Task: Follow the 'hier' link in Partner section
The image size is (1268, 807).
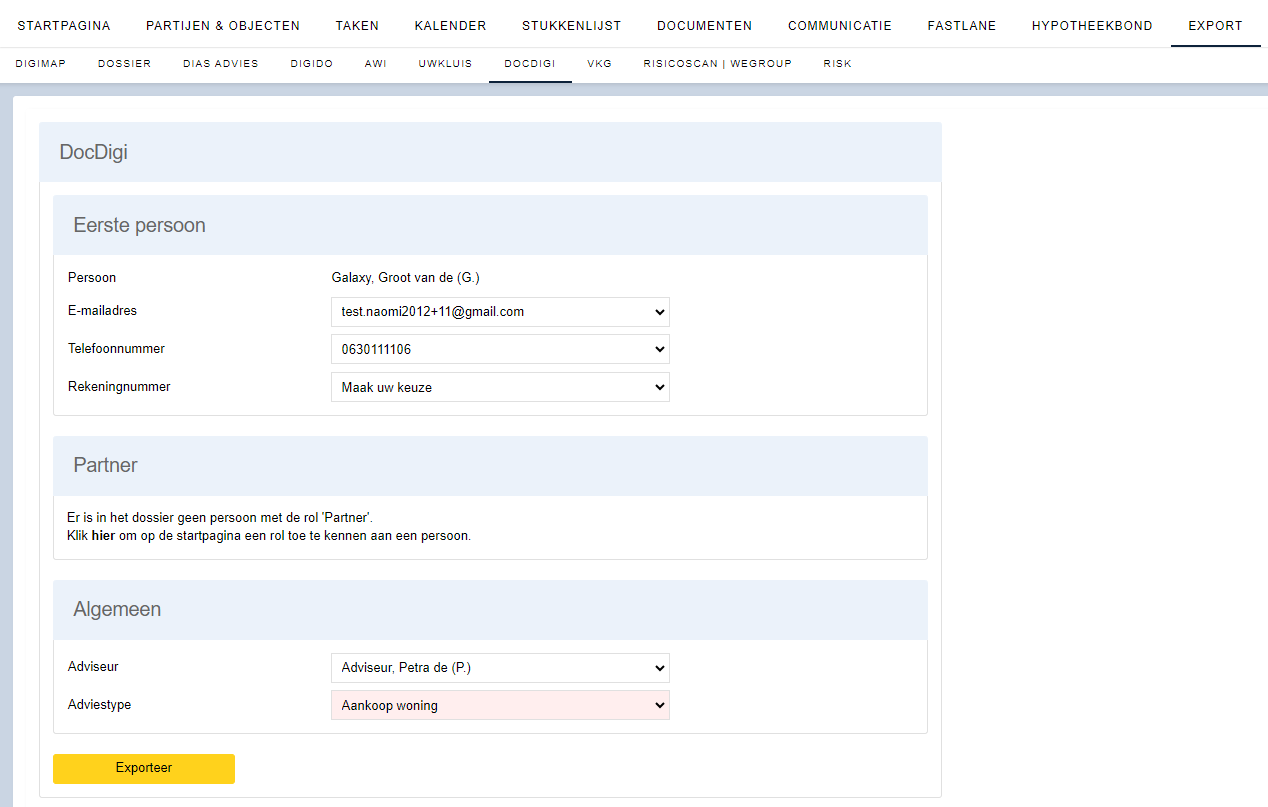Action: pyautogui.click(x=103, y=535)
